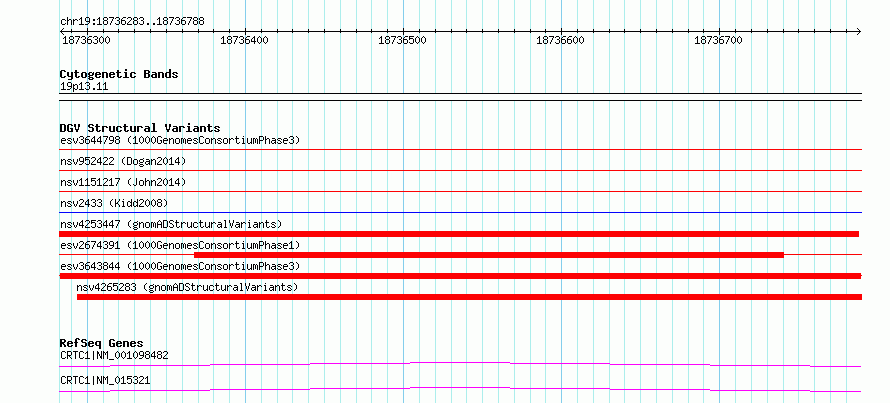The image size is (890, 403).
Task: Open variant esv3643844 Phase3 label
Action: tap(180, 266)
